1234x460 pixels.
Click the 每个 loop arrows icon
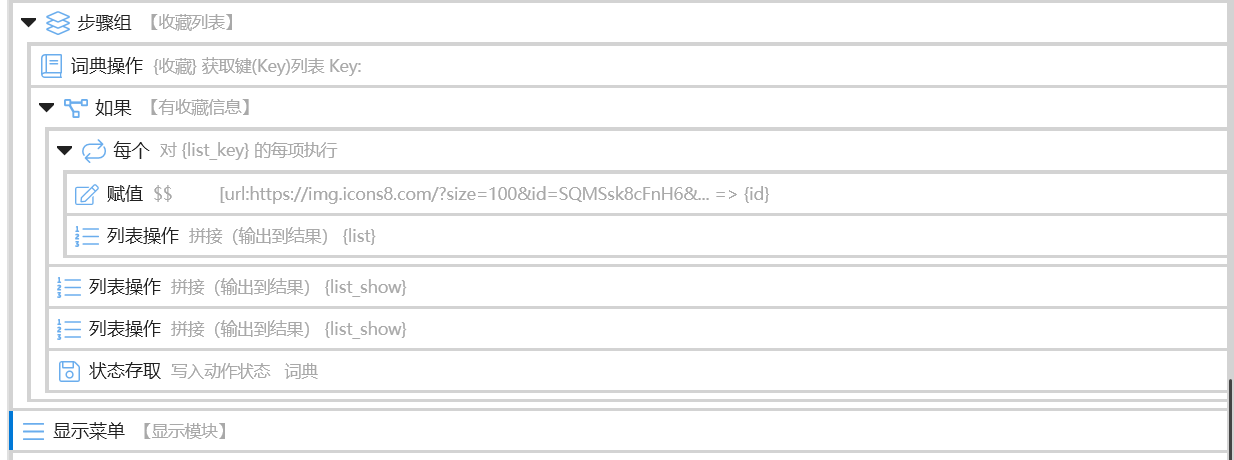pos(93,151)
